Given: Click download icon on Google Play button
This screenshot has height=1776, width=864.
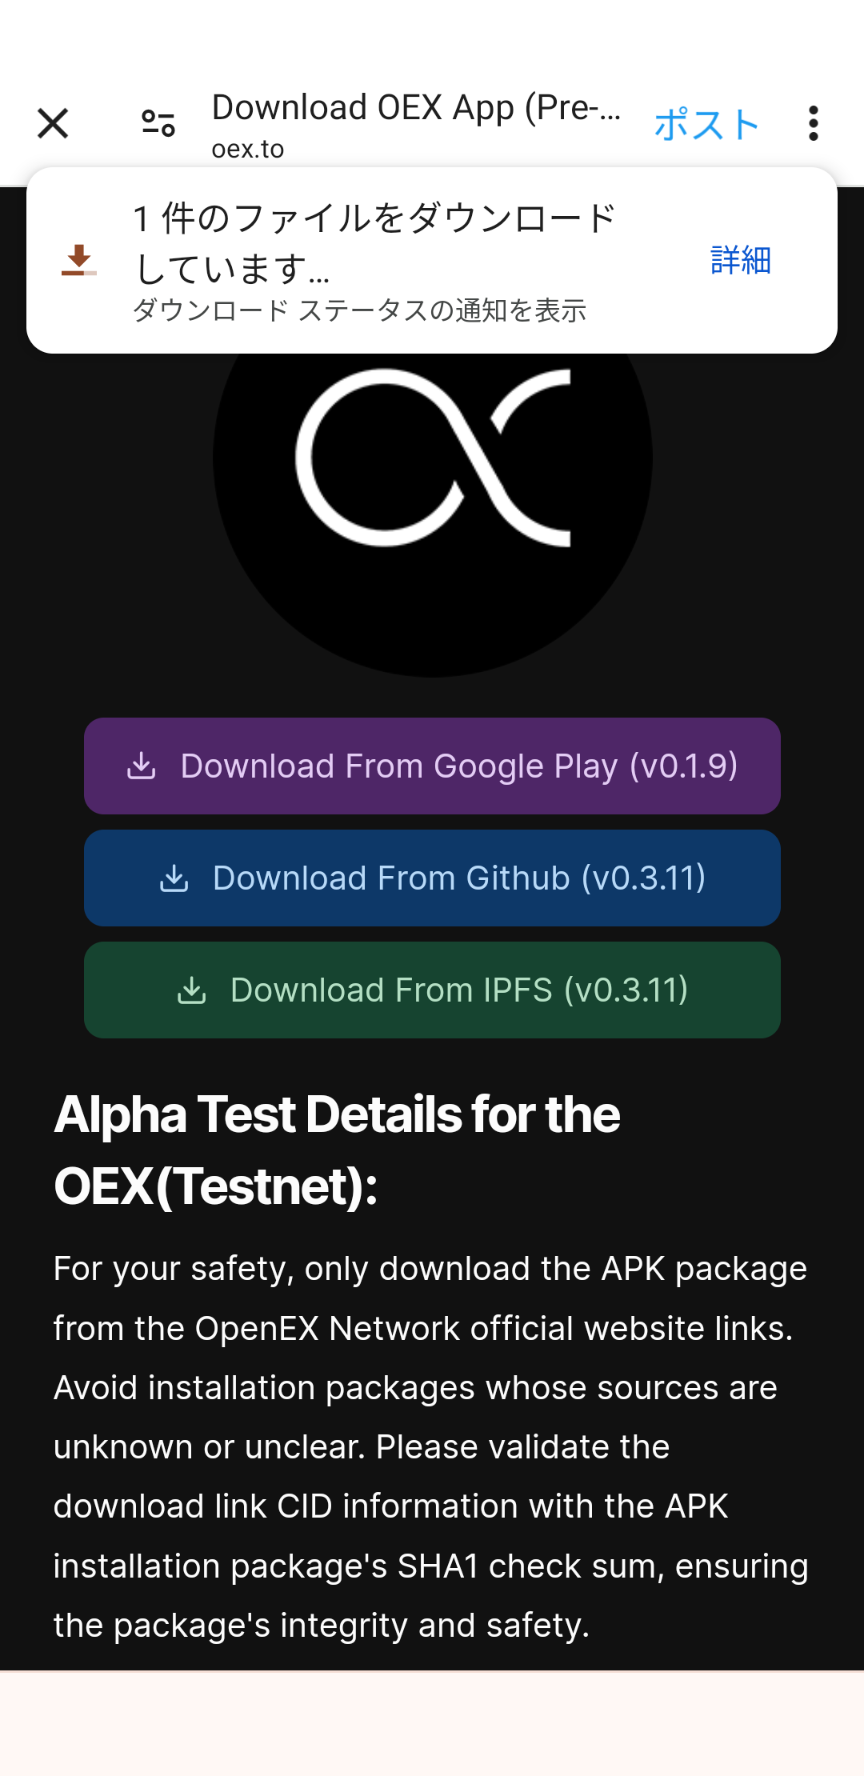Looking at the screenshot, I should 142,766.
